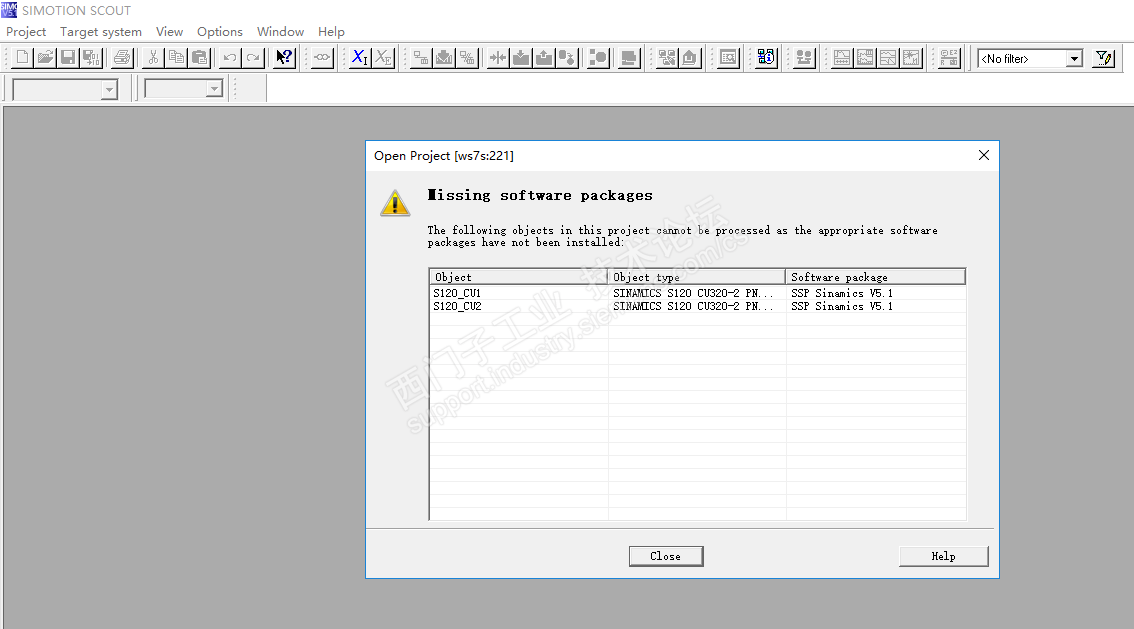Image resolution: width=1134 pixels, height=629 pixels.
Task: Select the S120_CU1 row
Action: coord(697,293)
